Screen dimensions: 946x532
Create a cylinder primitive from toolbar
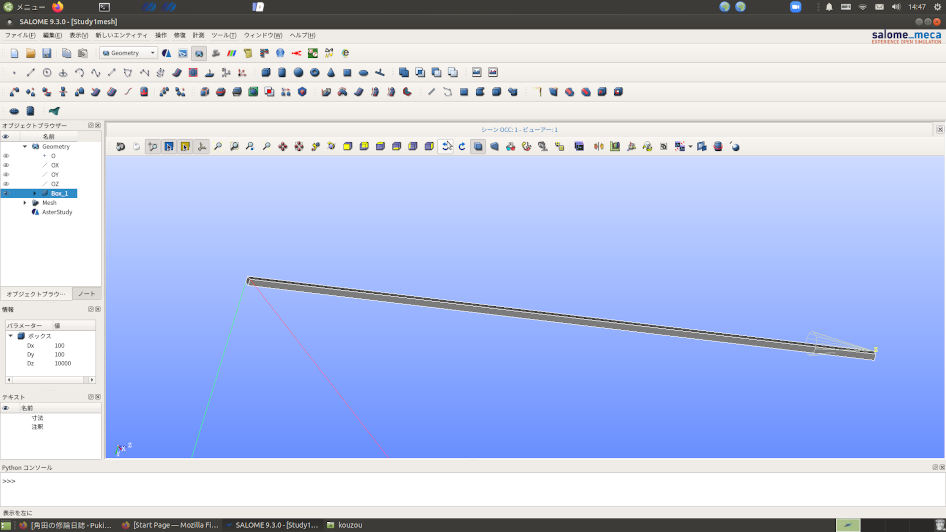(x=282, y=72)
